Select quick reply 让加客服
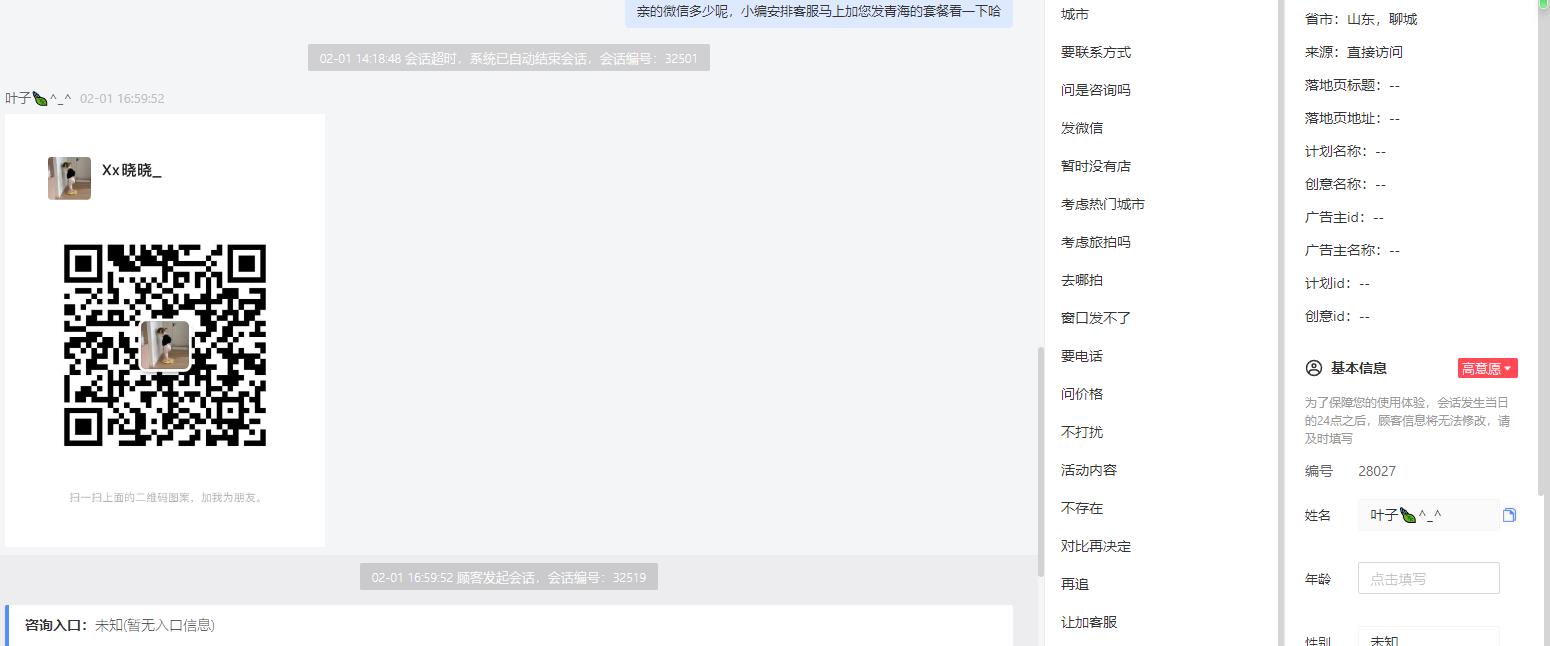Image resolution: width=1550 pixels, height=646 pixels. (x=1089, y=622)
